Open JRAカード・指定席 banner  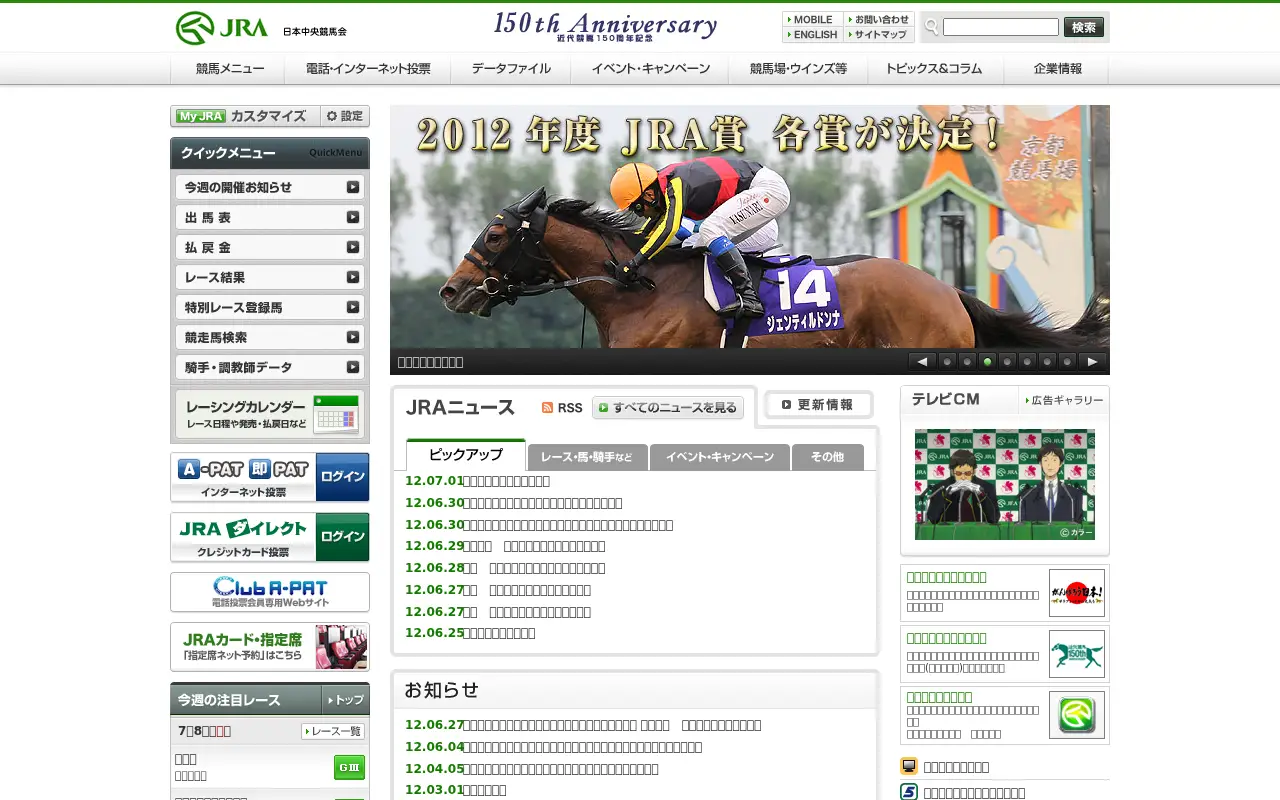(x=270, y=647)
